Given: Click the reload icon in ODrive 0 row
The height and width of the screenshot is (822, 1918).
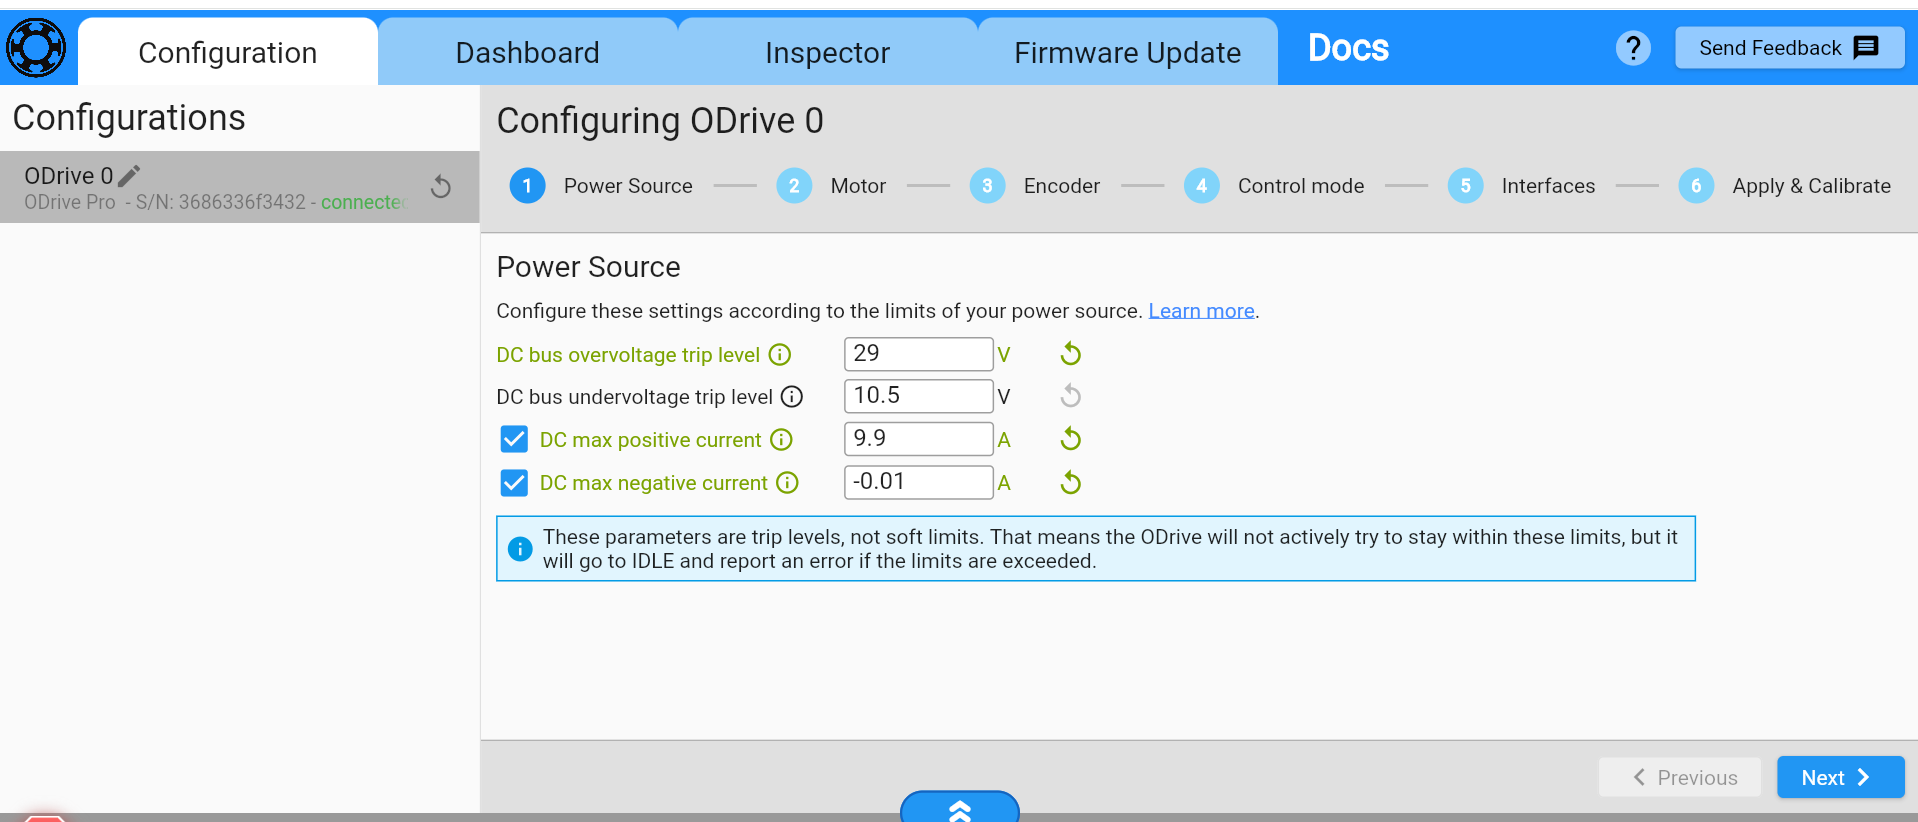Looking at the screenshot, I should 441,187.
